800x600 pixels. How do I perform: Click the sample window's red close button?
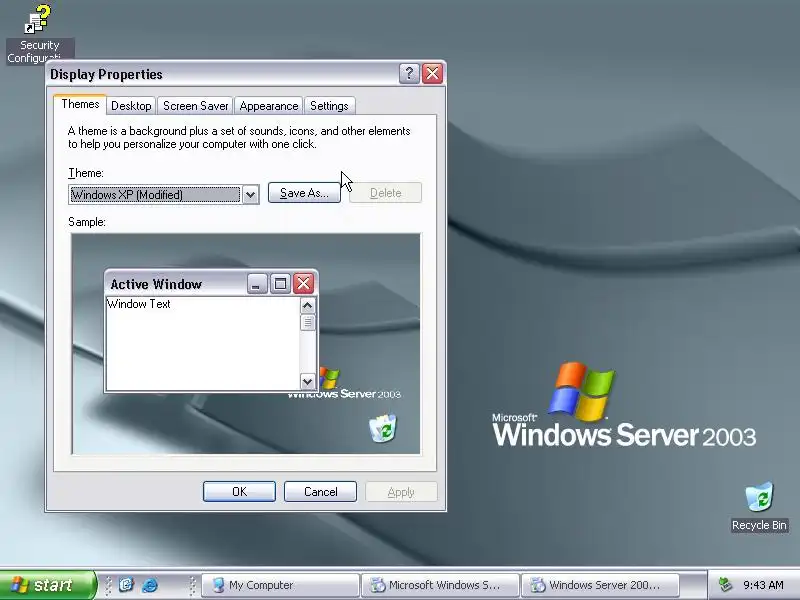[x=304, y=283]
